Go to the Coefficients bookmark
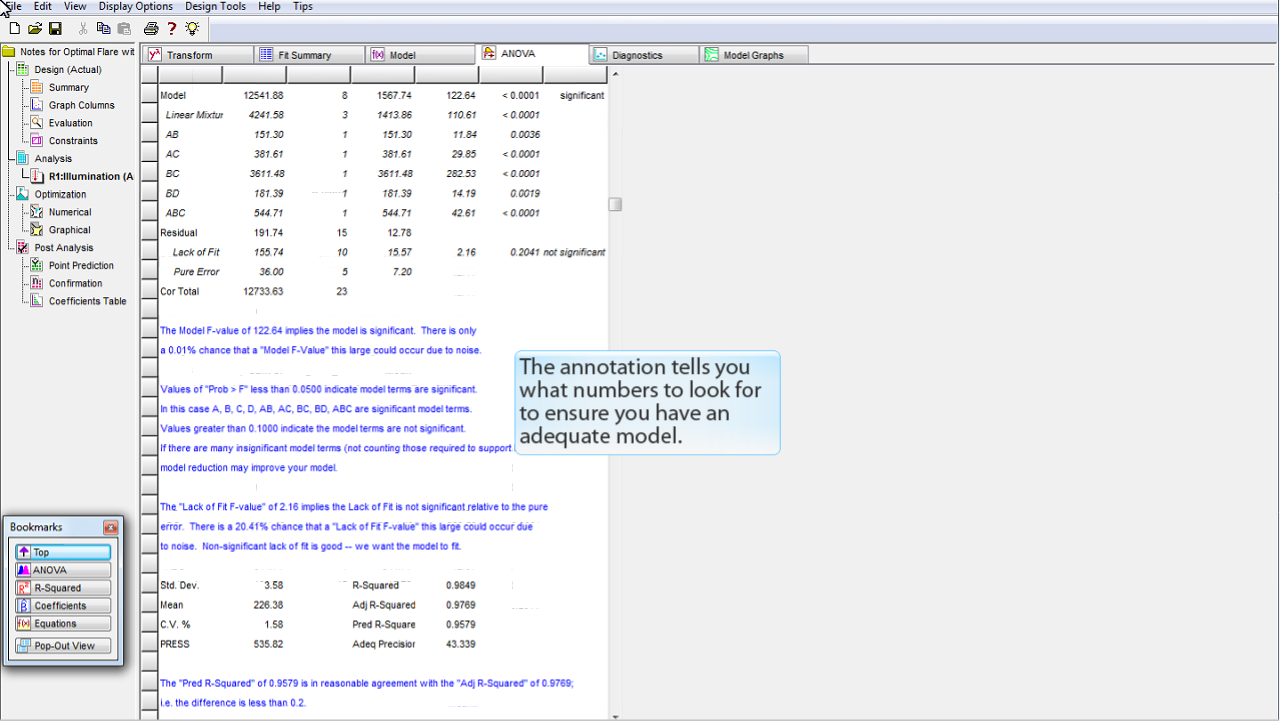The width and height of the screenshot is (1280, 721). click(x=63, y=606)
